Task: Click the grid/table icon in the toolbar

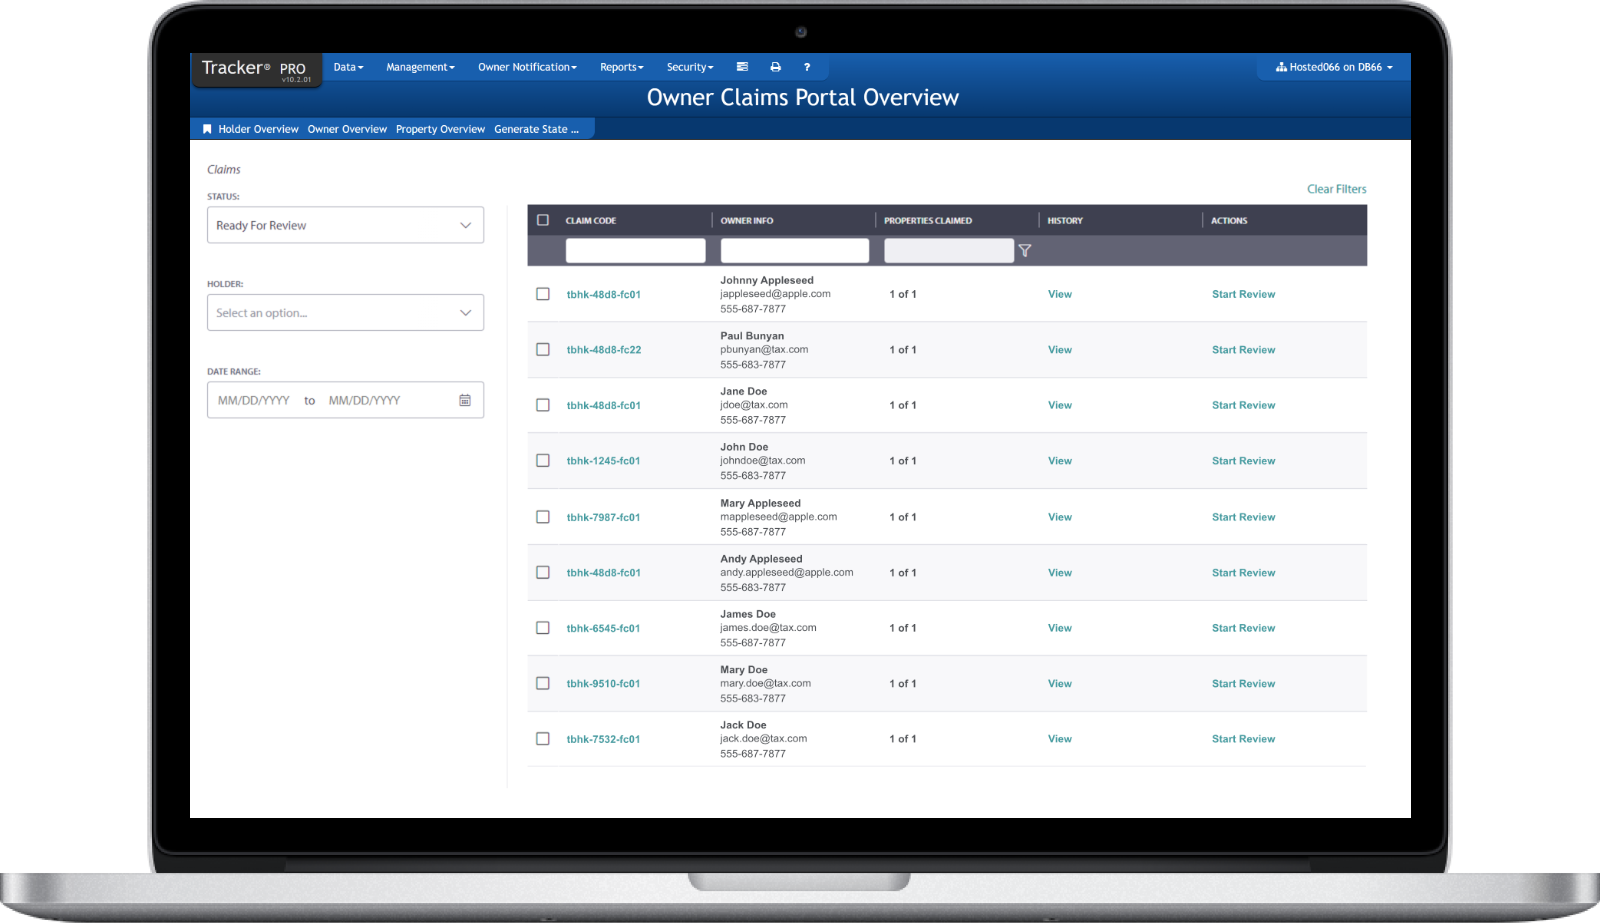Action: [742, 67]
